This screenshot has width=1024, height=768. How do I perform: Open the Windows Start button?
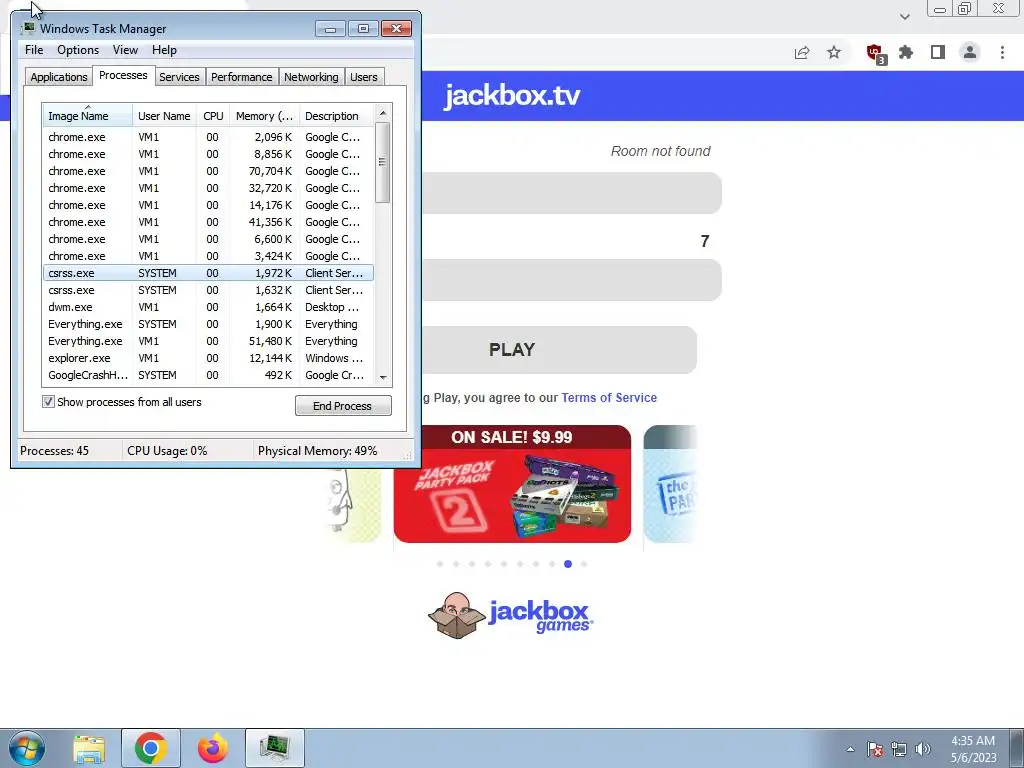(27, 748)
